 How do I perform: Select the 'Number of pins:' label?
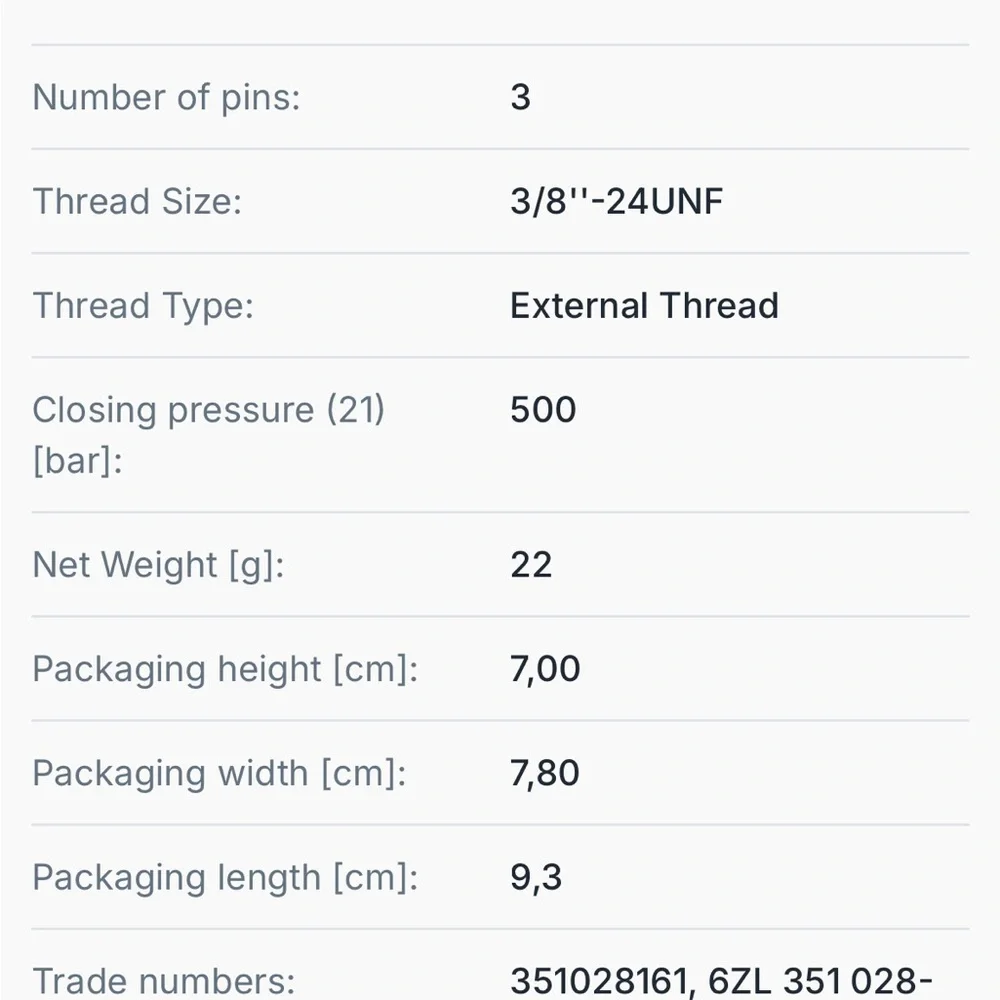(166, 98)
